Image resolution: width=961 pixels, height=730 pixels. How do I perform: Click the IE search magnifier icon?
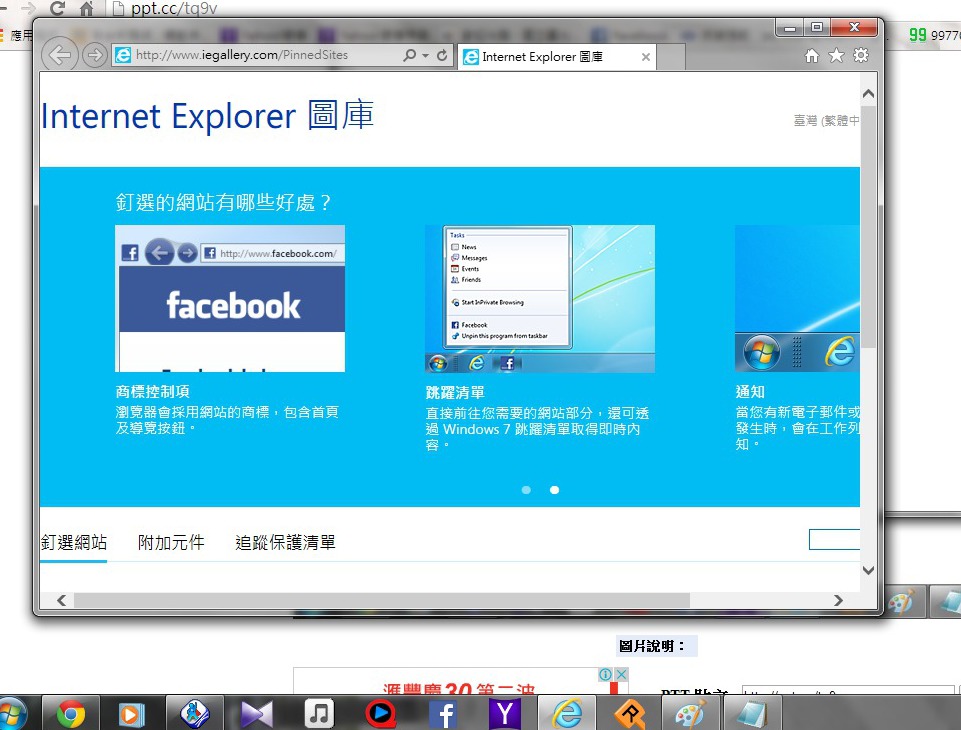click(409, 55)
